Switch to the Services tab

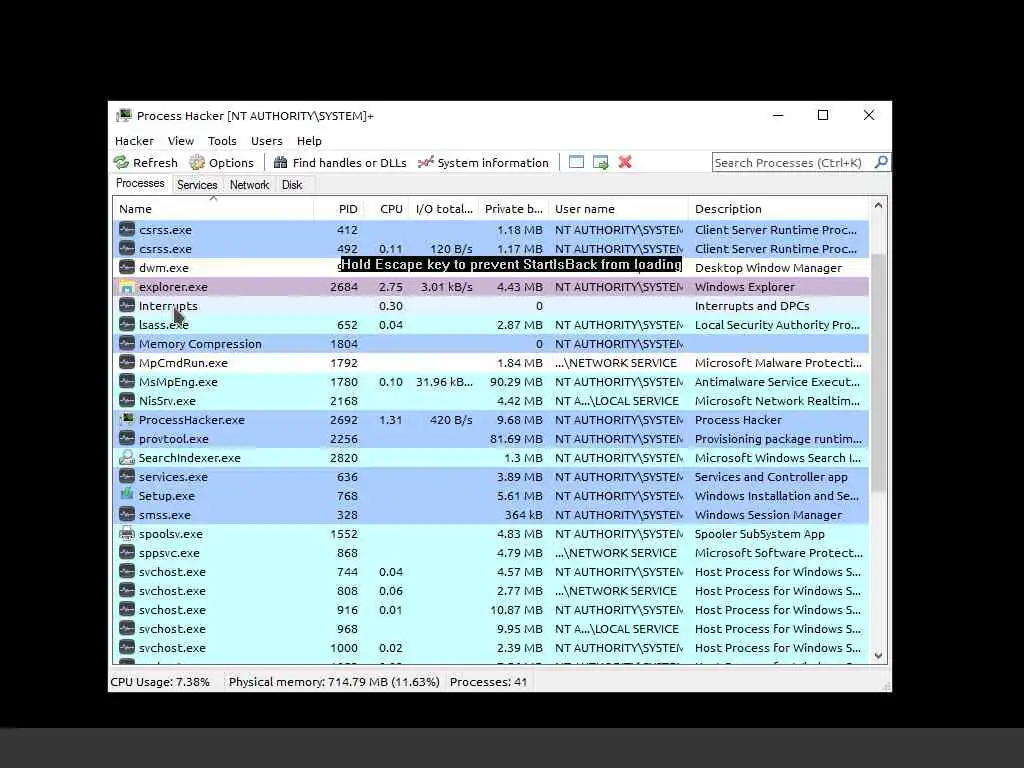(197, 185)
